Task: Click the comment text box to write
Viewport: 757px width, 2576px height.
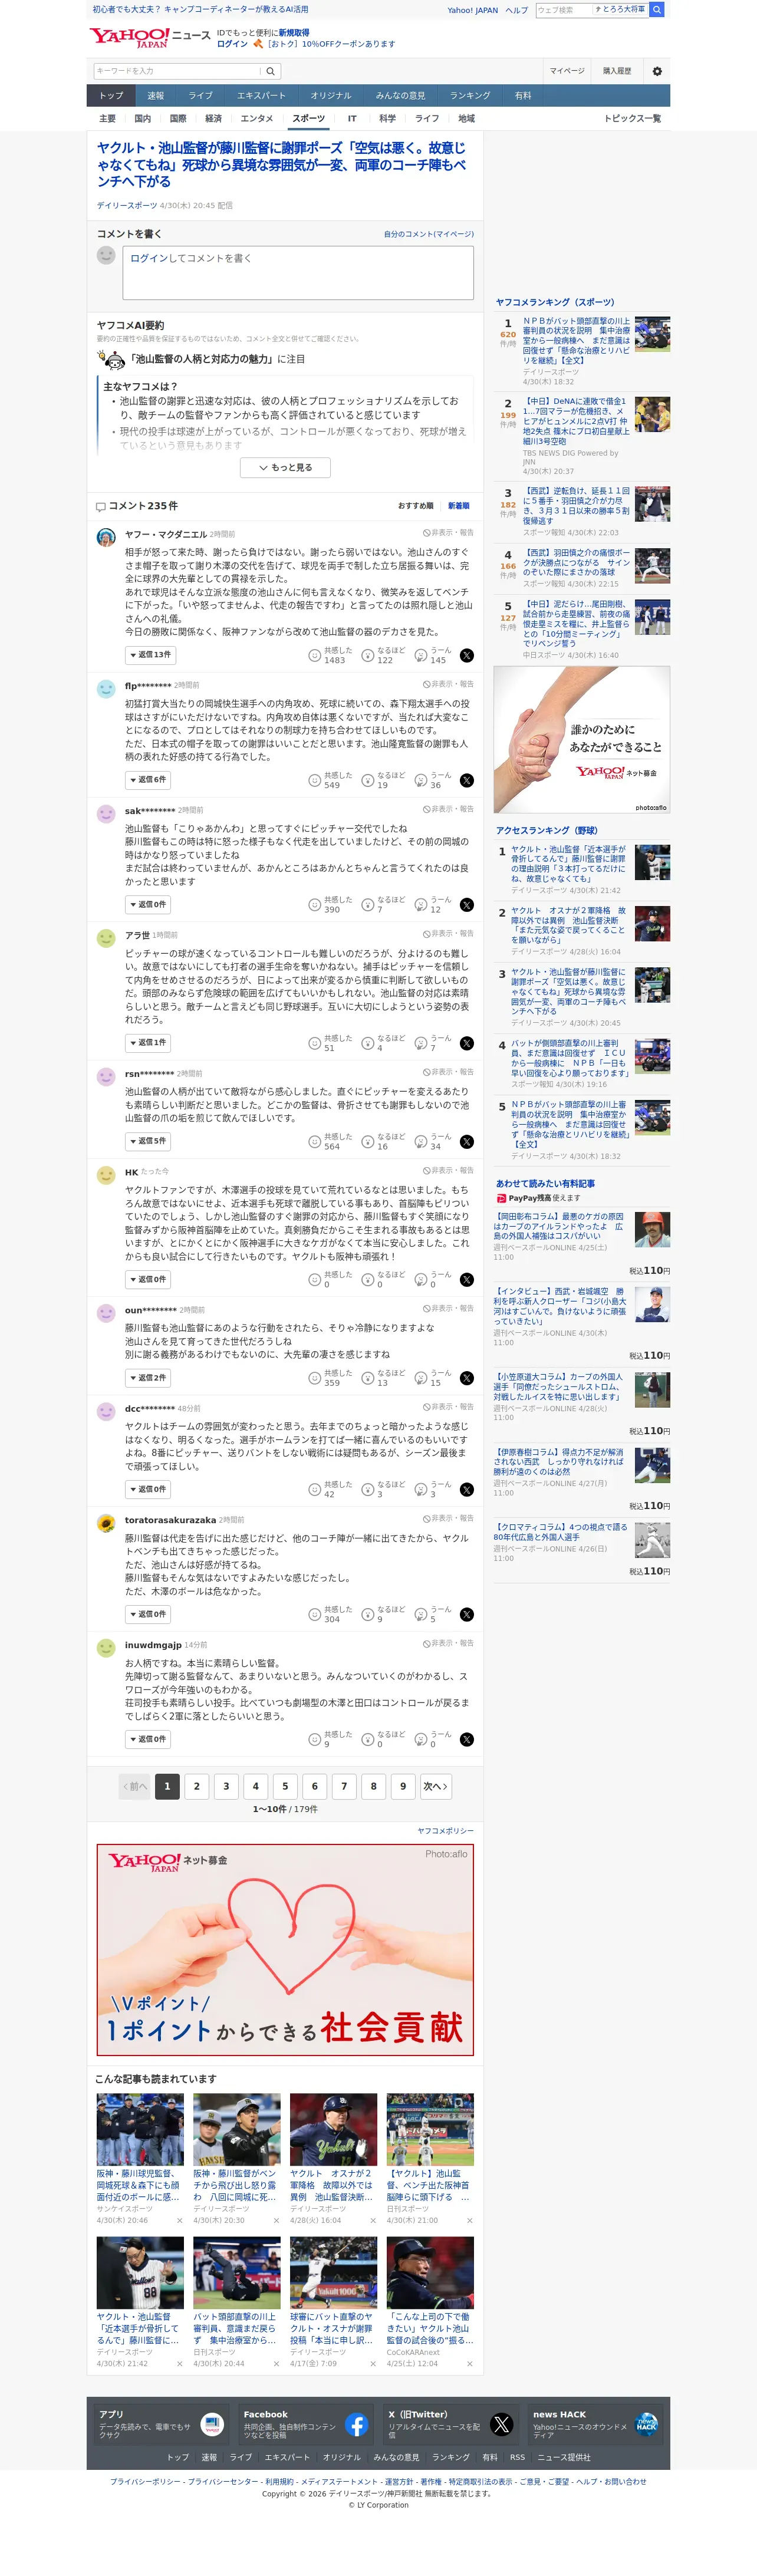Action: [298, 272]
